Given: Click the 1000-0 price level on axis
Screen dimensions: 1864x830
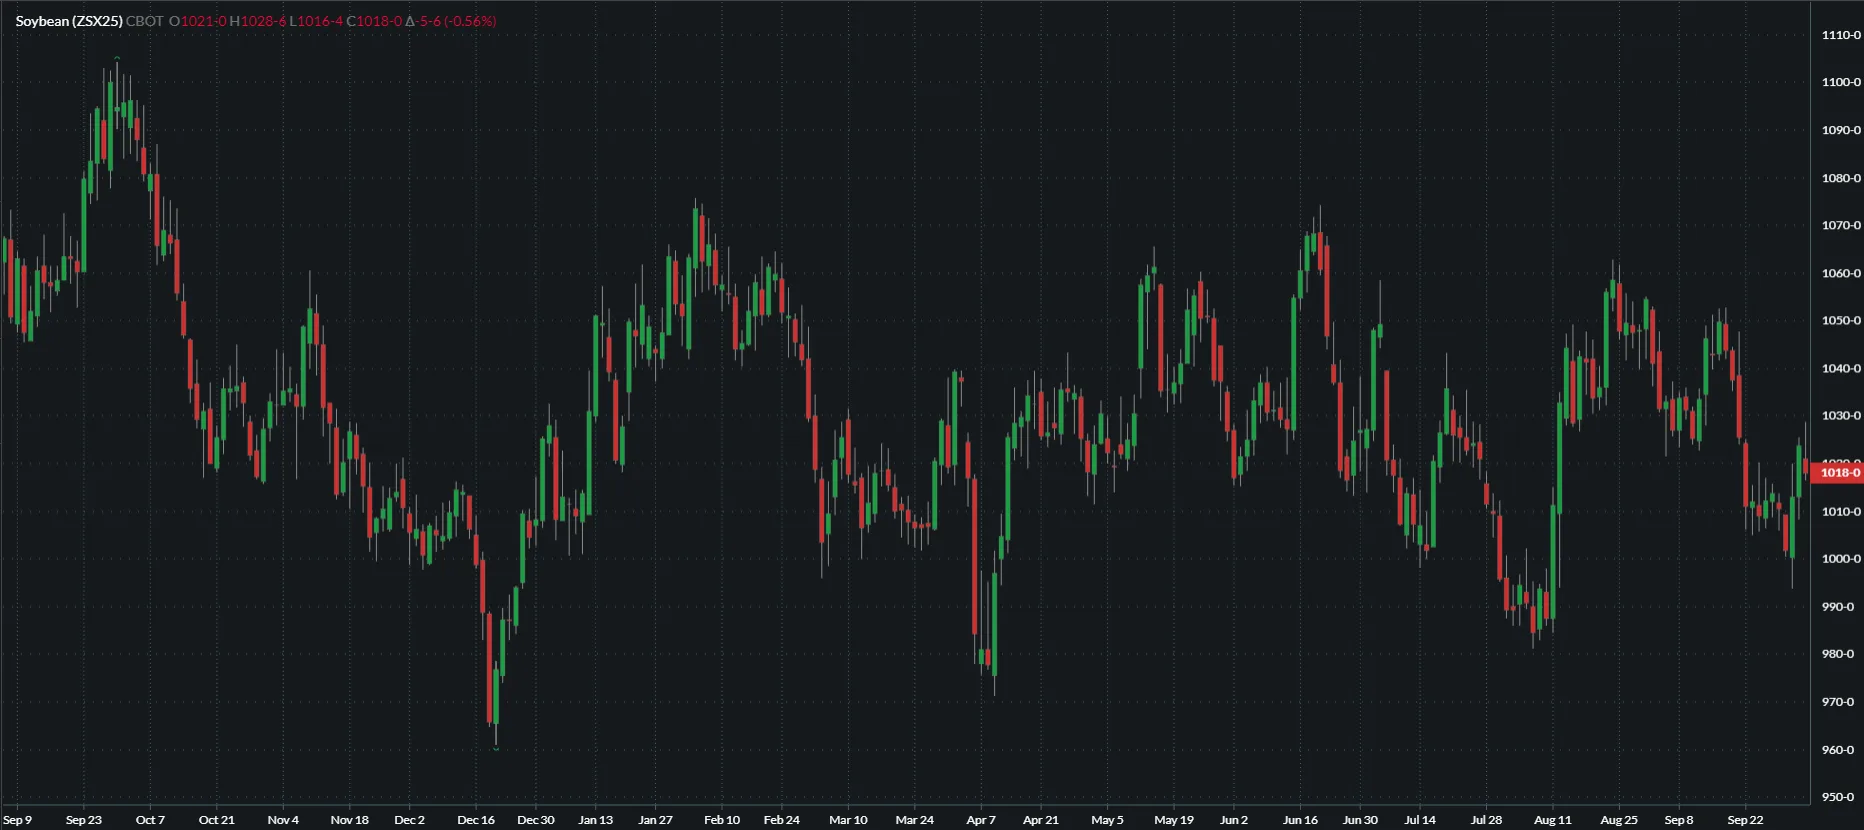Looking at the screenshot, I should [1840, 559].
